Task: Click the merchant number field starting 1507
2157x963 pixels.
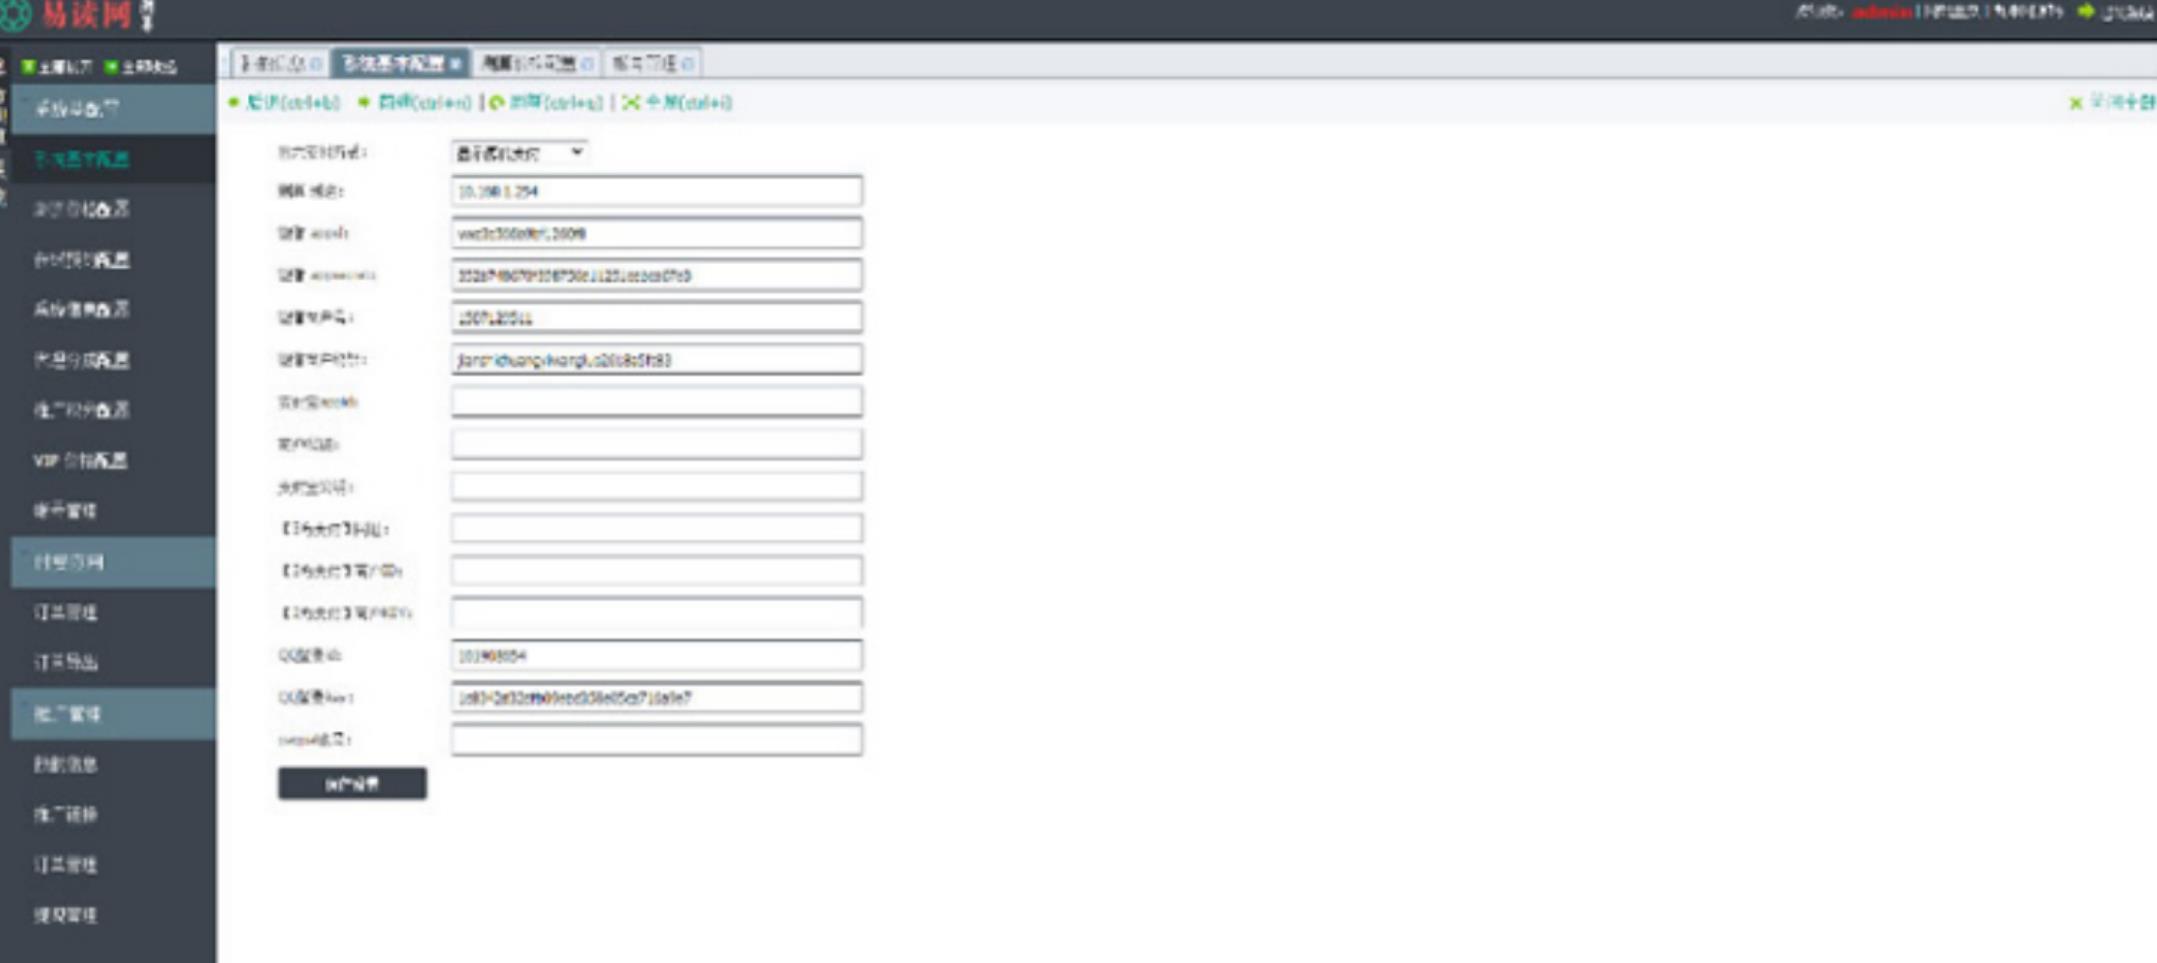Action: coord(656,317)
